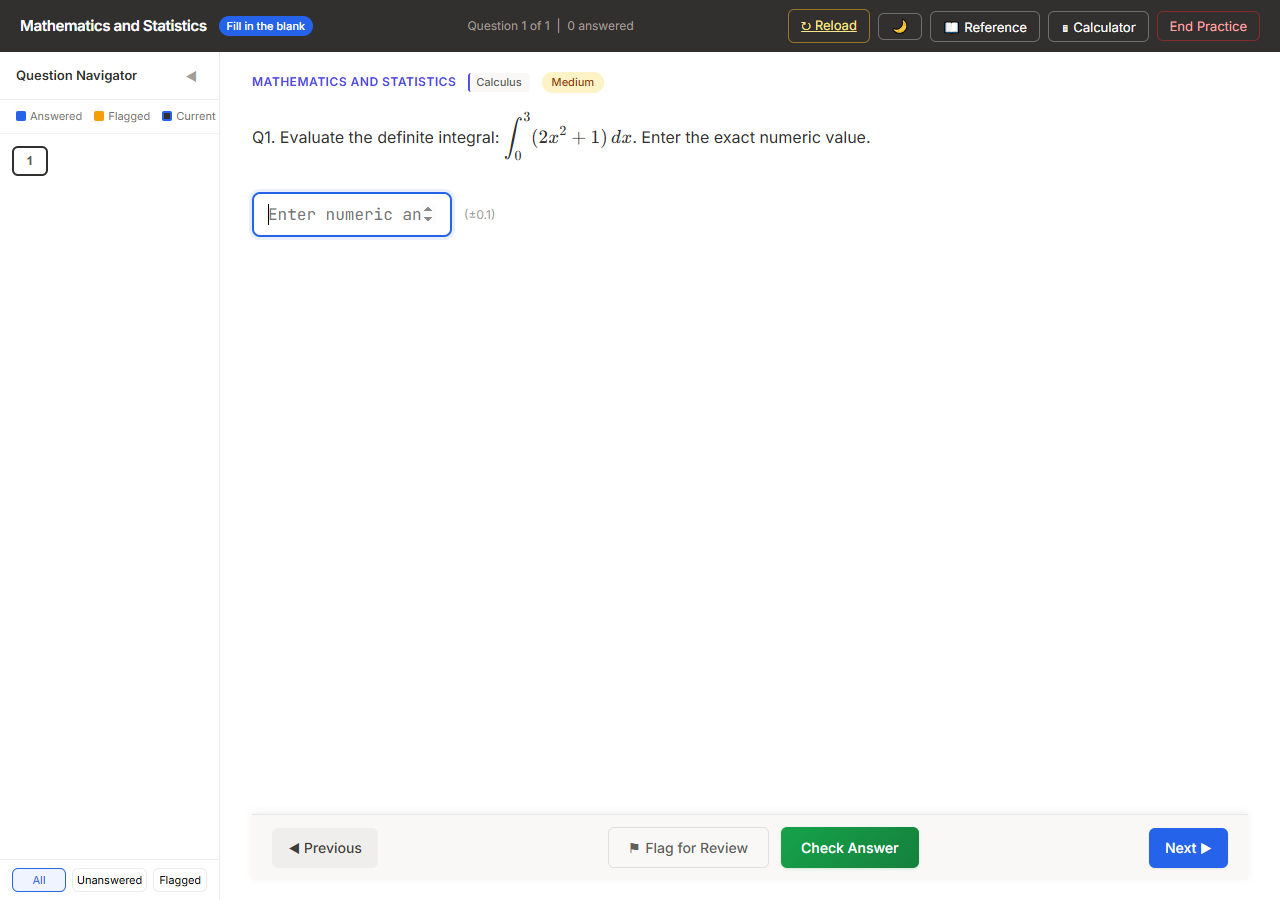Filter navigator to Unanswered questions
Image resolution: width=1280 pixels, height=900 pixels.
(109, 880)
